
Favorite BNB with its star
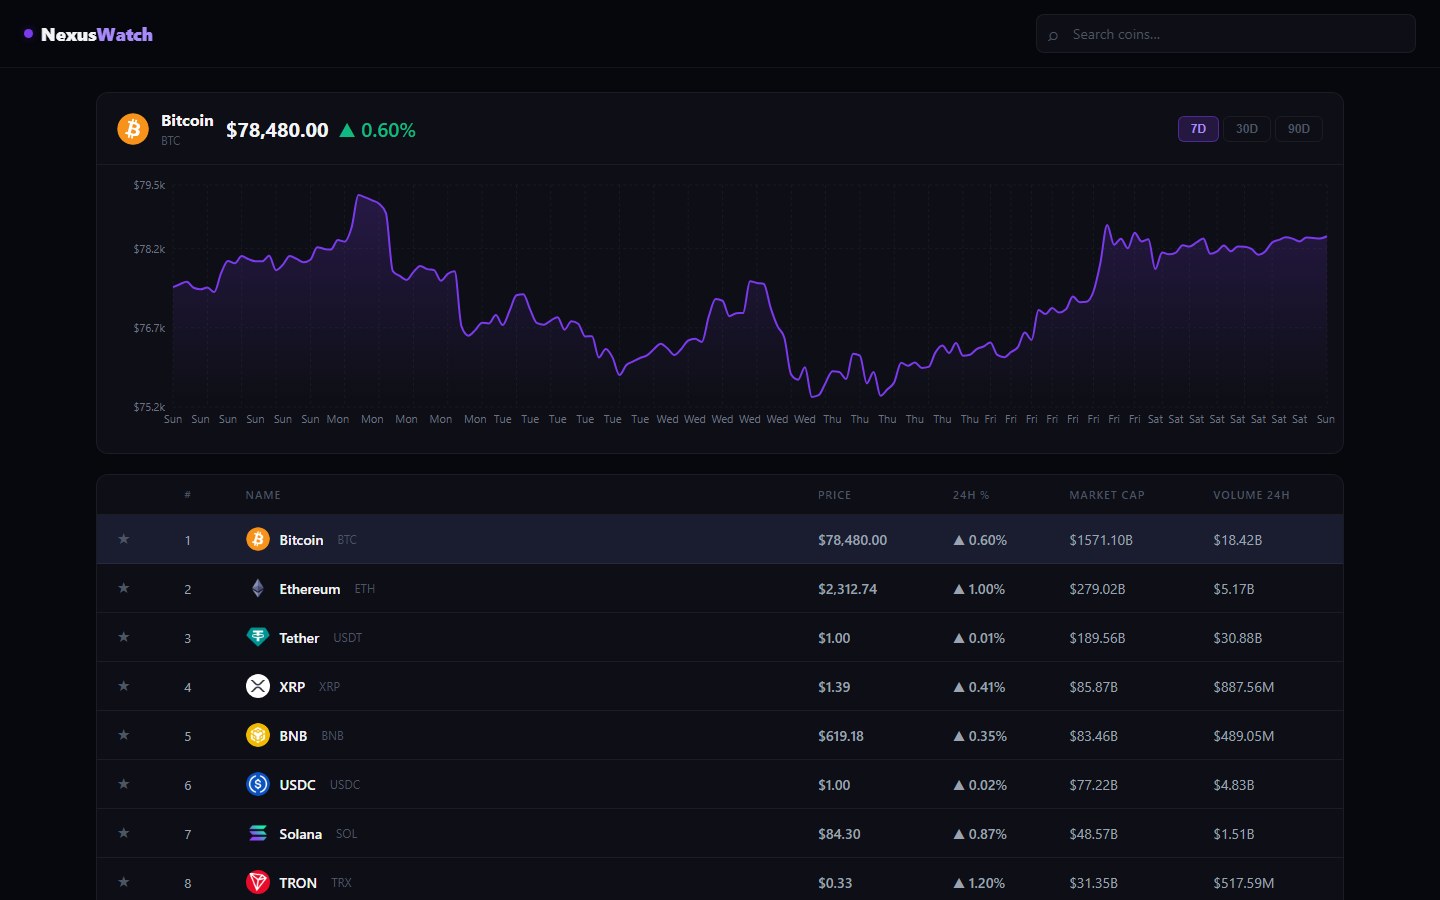tap(124, 735)
